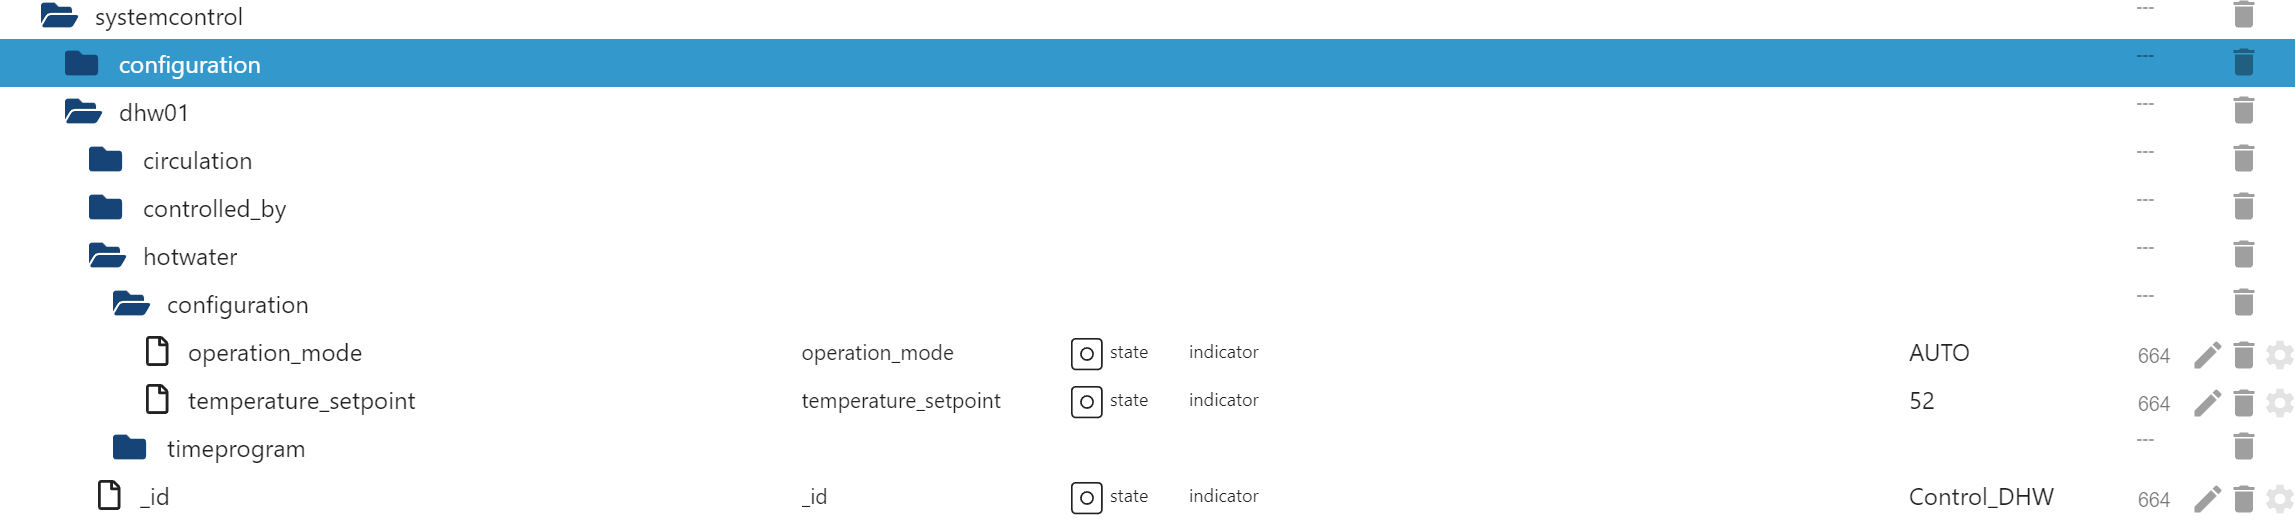Click trash icon for circulation folder

point(2244,158)
